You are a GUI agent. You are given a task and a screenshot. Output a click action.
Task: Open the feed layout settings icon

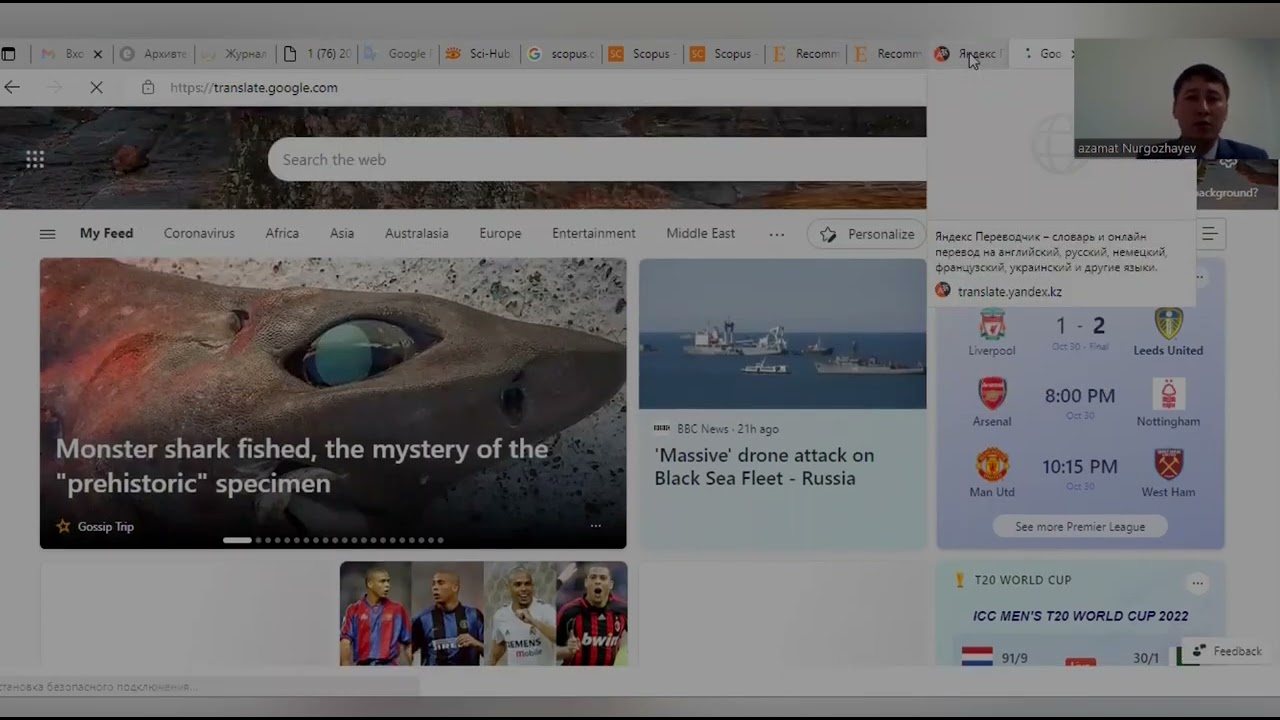click(1209, 234)
